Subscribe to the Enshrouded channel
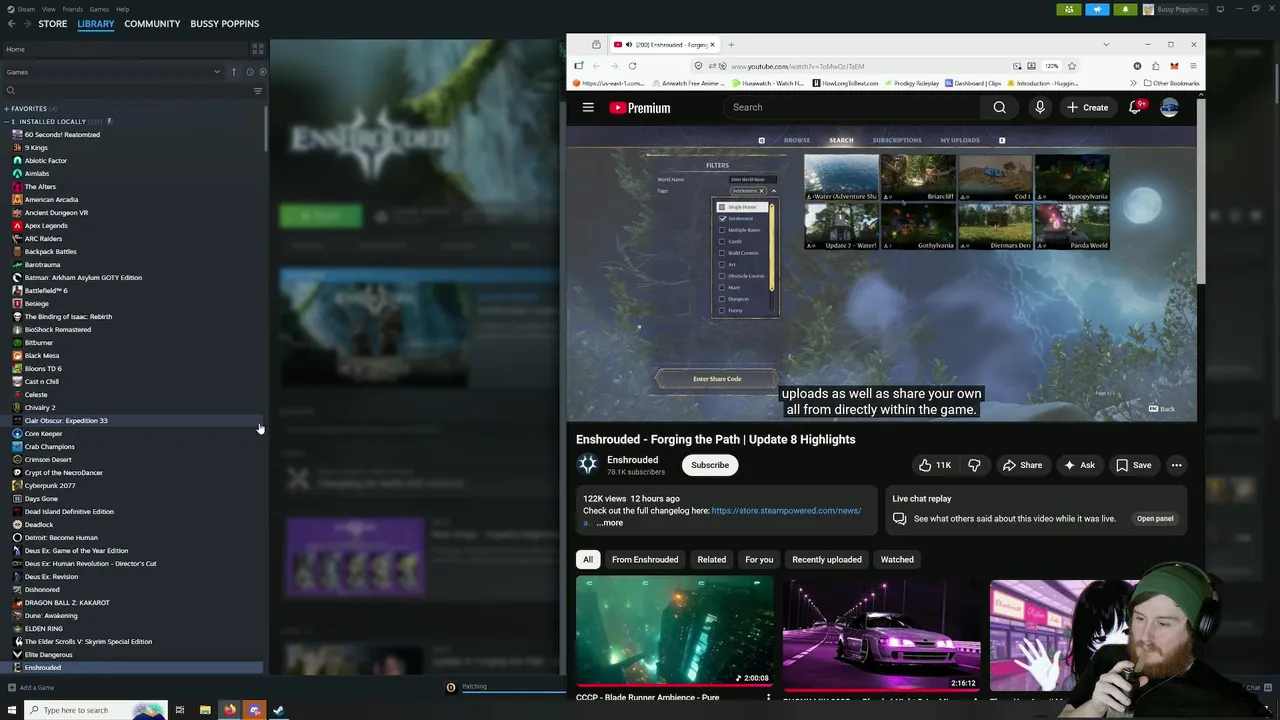This screenshot has height=720, width=1280. [x=710, y=465]
